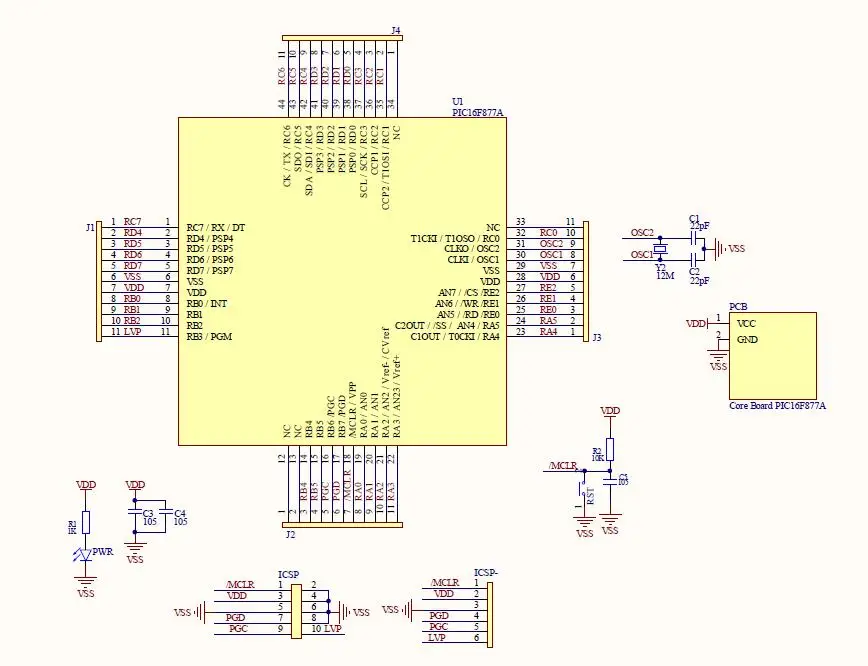Select the 'CK / TX / RC6' pin name

287,156
